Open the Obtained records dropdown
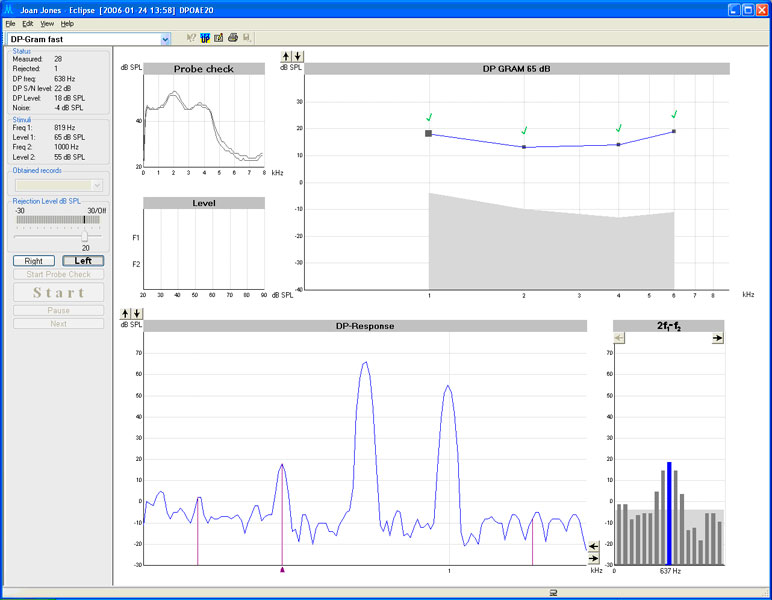This screenshot has height=600, width=772. pyautogui.click(x=97, y=186)
